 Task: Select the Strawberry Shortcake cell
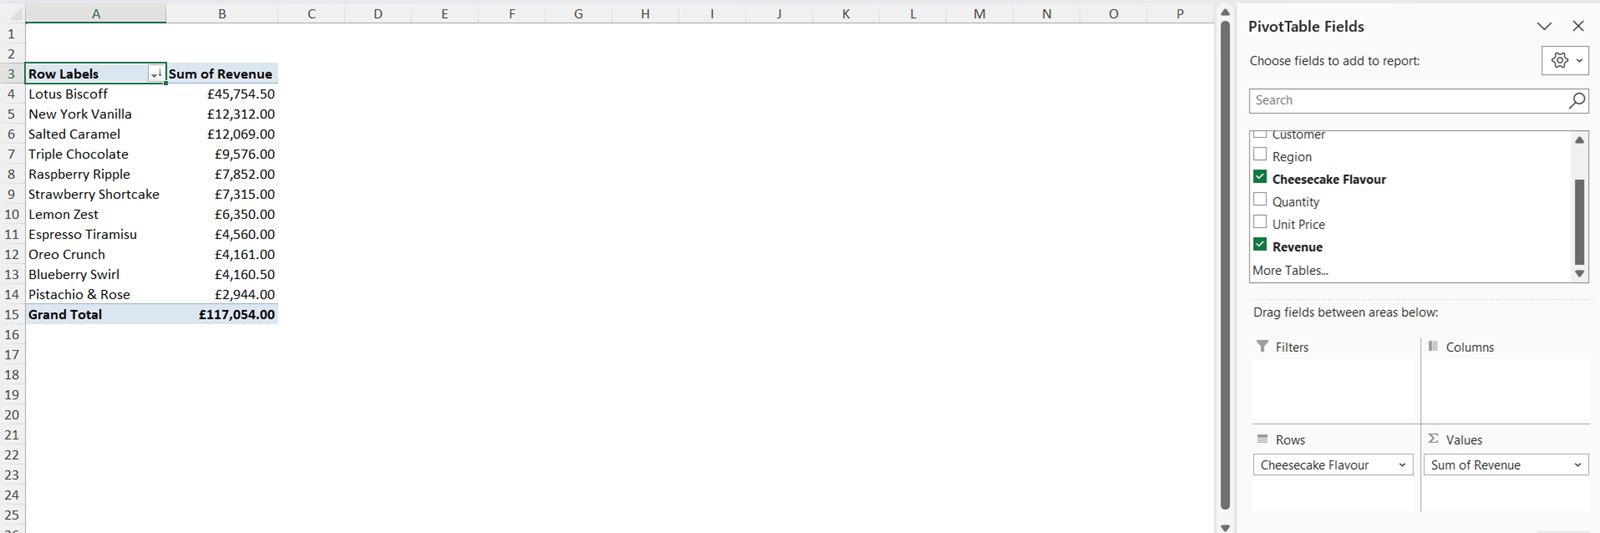(x=96, y=194)
